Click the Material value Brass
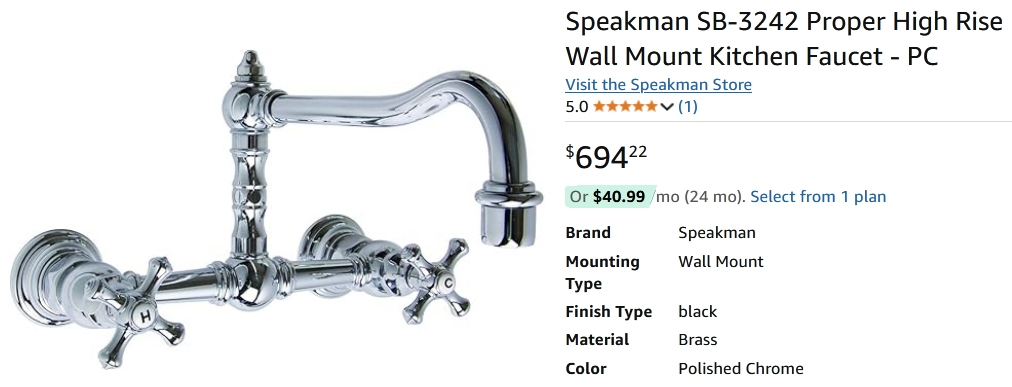The height and width of the screenshot is (387, 1012). point(698,340)
